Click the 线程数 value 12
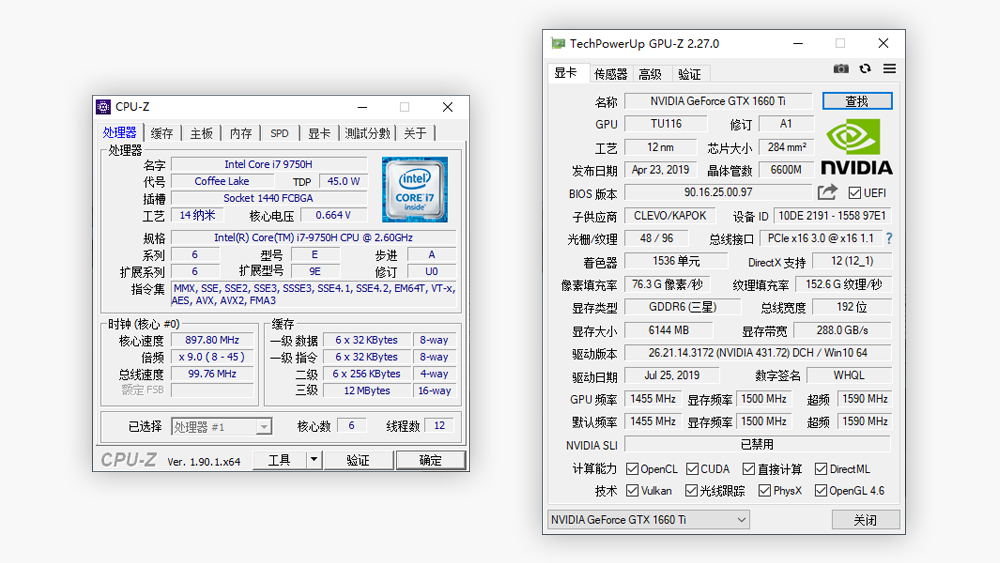Viewport: 1000px width, 563px height. tap(439, 425)
